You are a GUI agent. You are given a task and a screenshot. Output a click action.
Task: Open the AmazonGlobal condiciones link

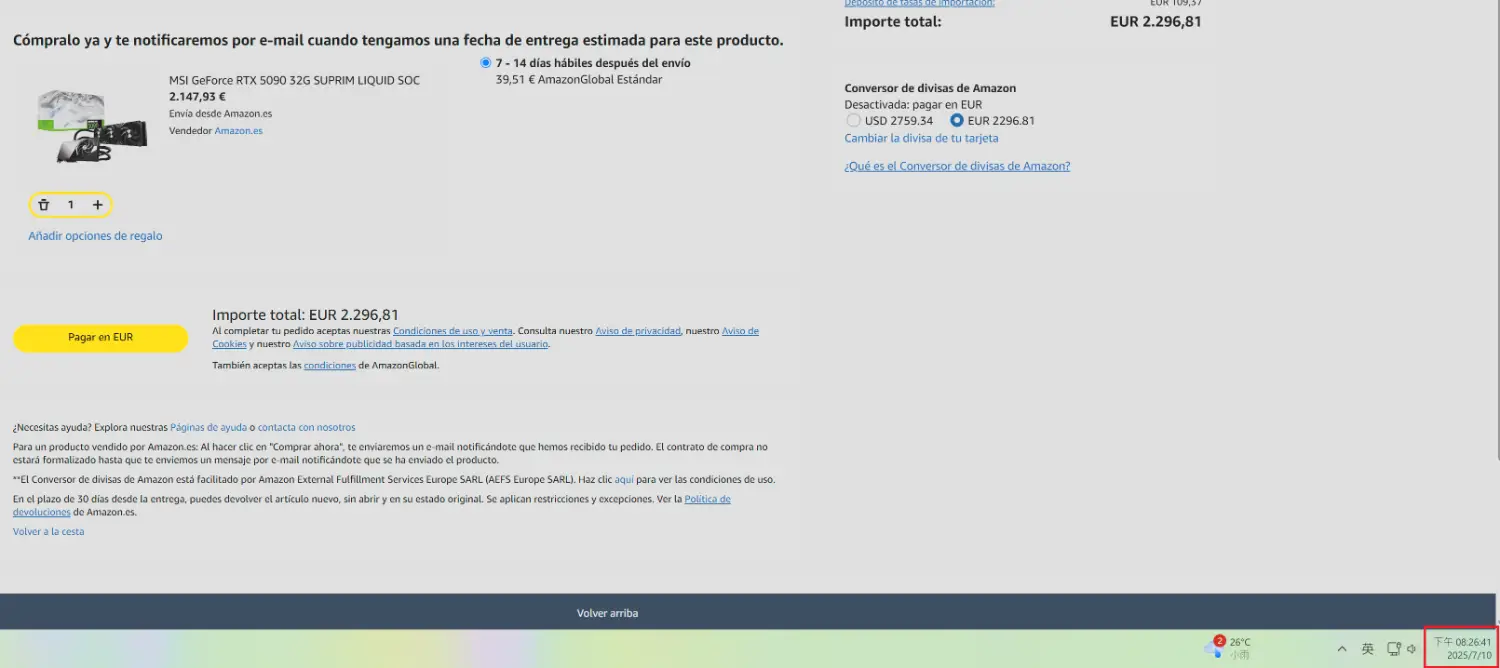pos(330,366)
